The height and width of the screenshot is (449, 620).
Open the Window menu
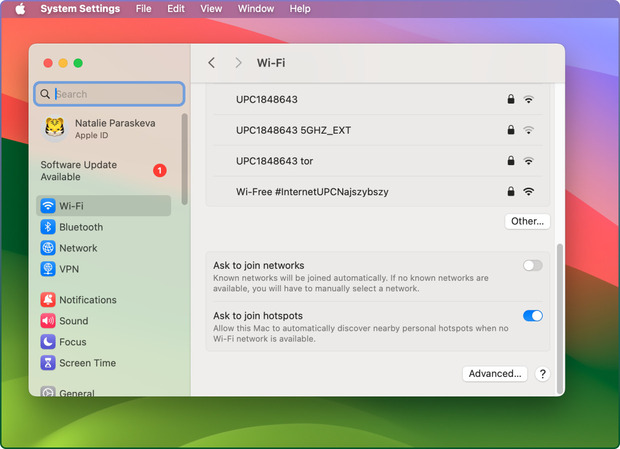pyautogui.click(x=256, y=9)
